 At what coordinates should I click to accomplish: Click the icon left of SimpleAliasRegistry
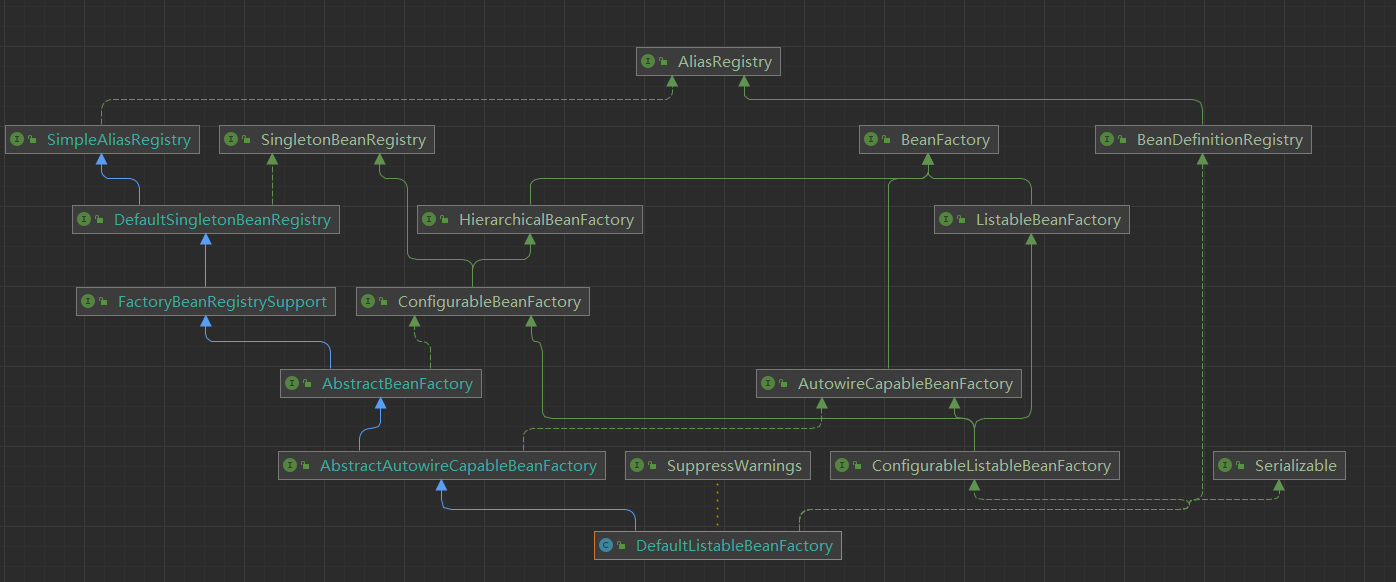(17, 139)
